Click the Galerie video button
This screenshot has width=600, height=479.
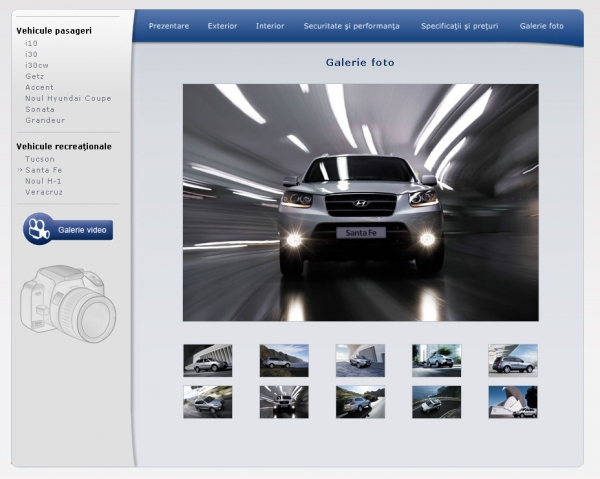pos(68,229)
